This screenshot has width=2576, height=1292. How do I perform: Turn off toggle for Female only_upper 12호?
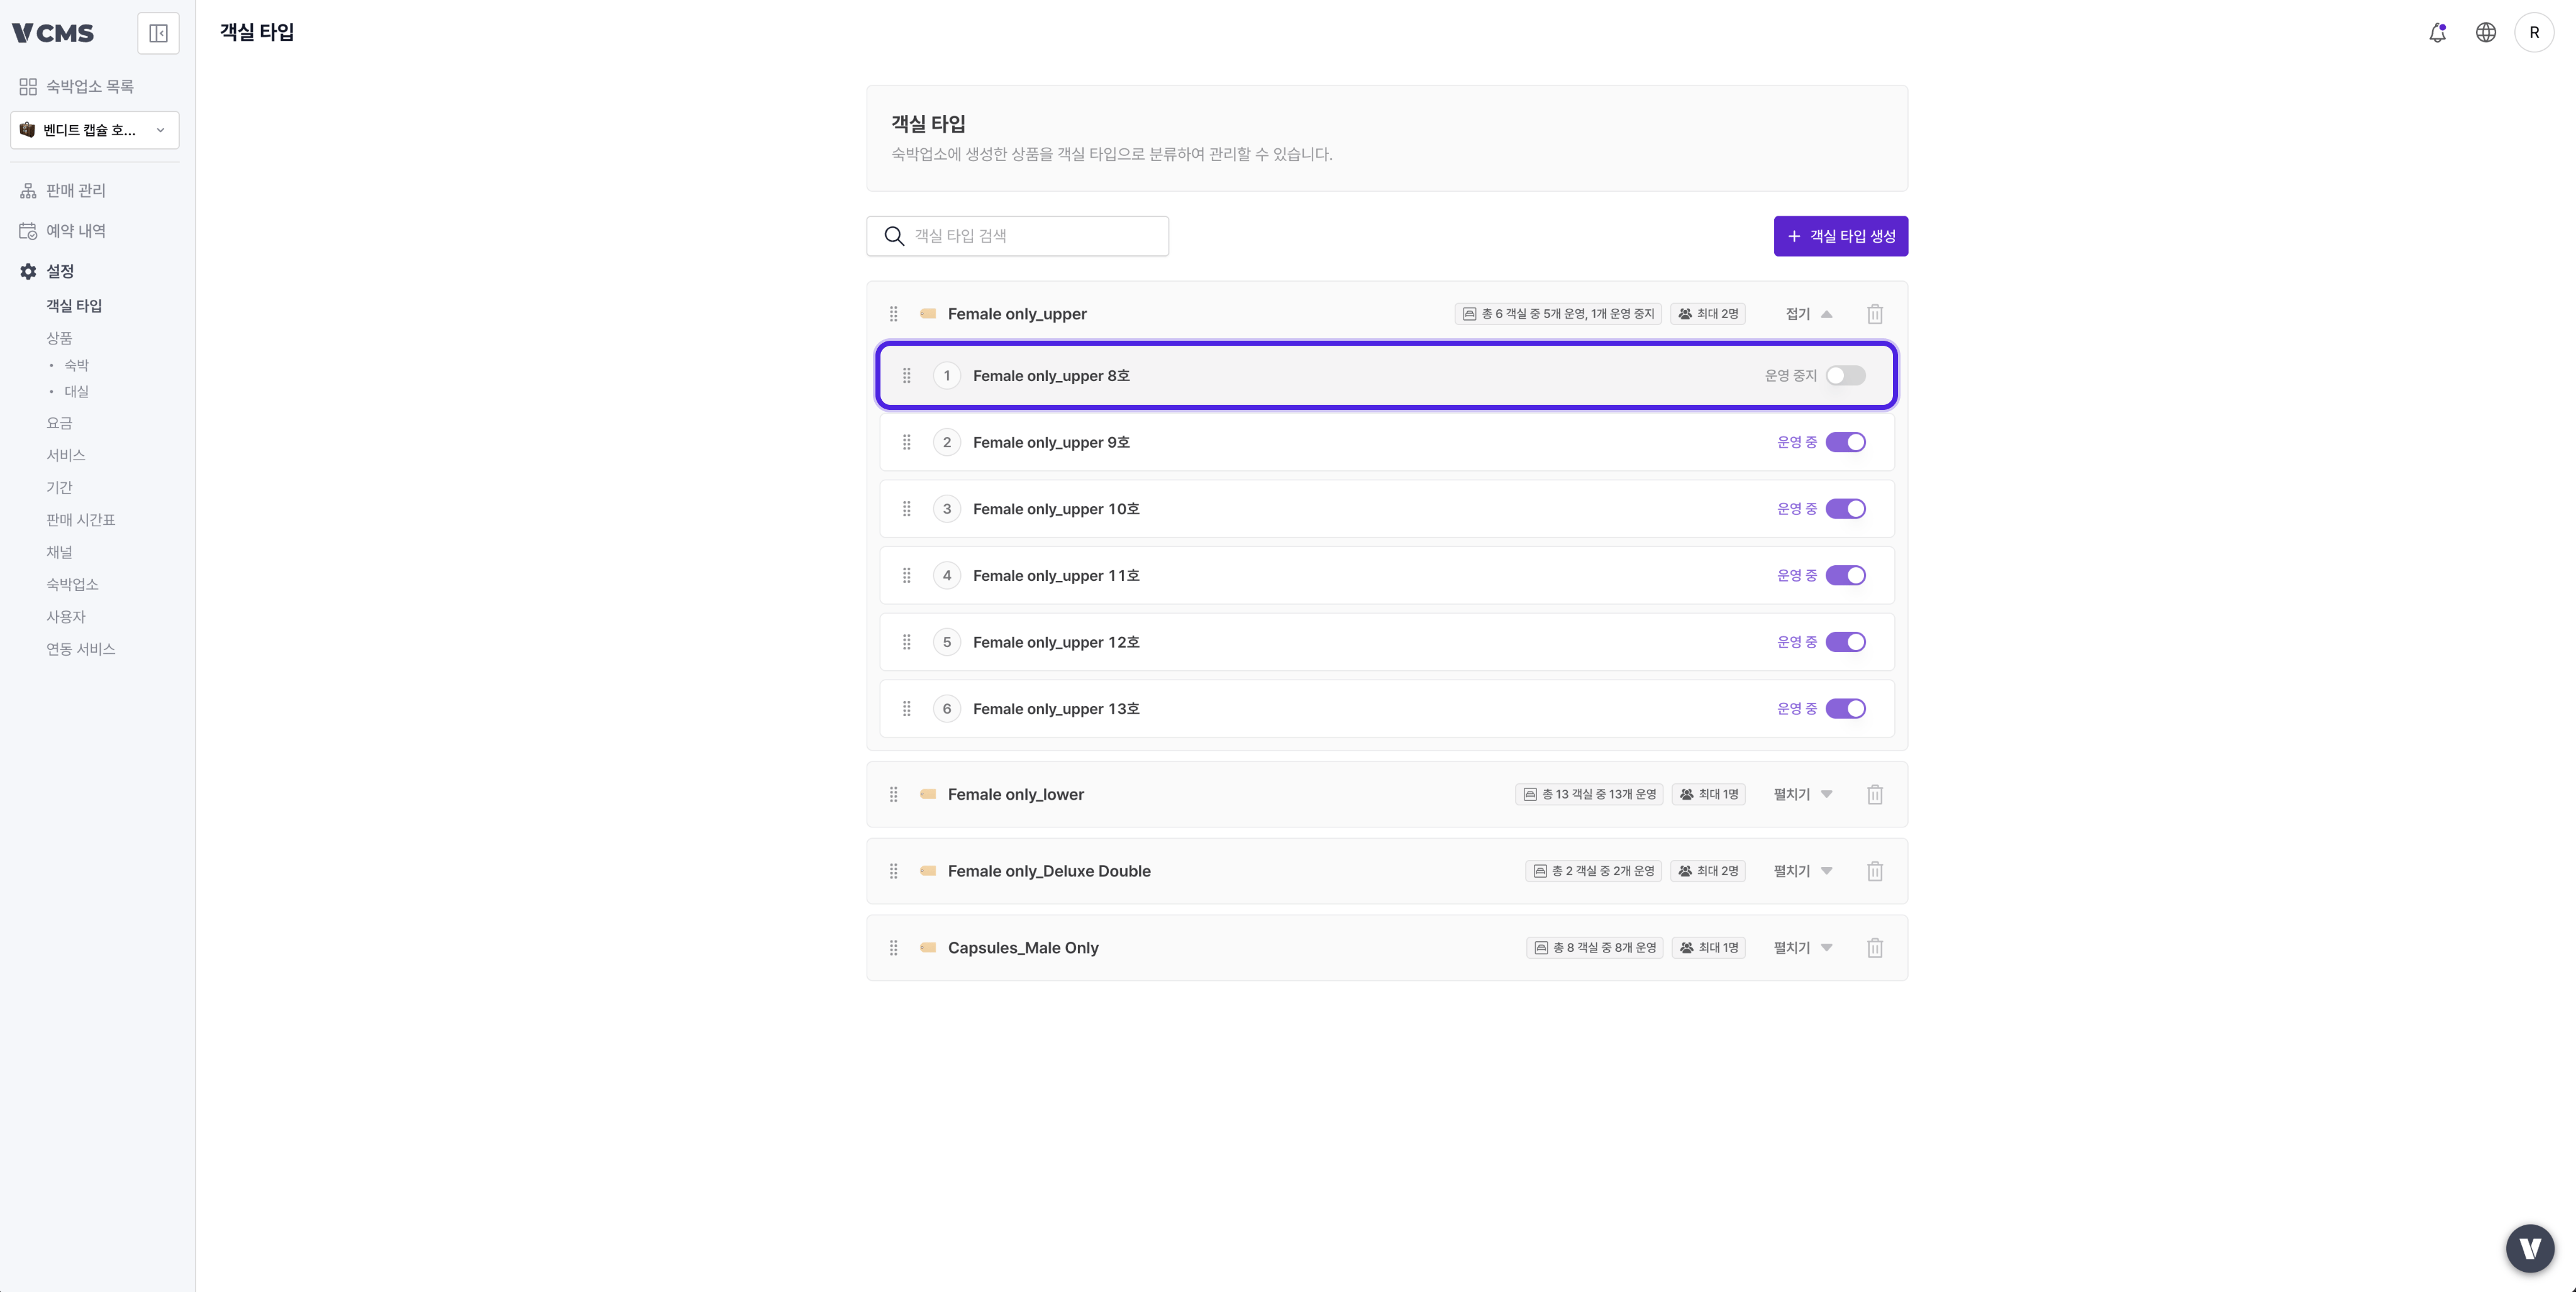(x=1845, y=642)
